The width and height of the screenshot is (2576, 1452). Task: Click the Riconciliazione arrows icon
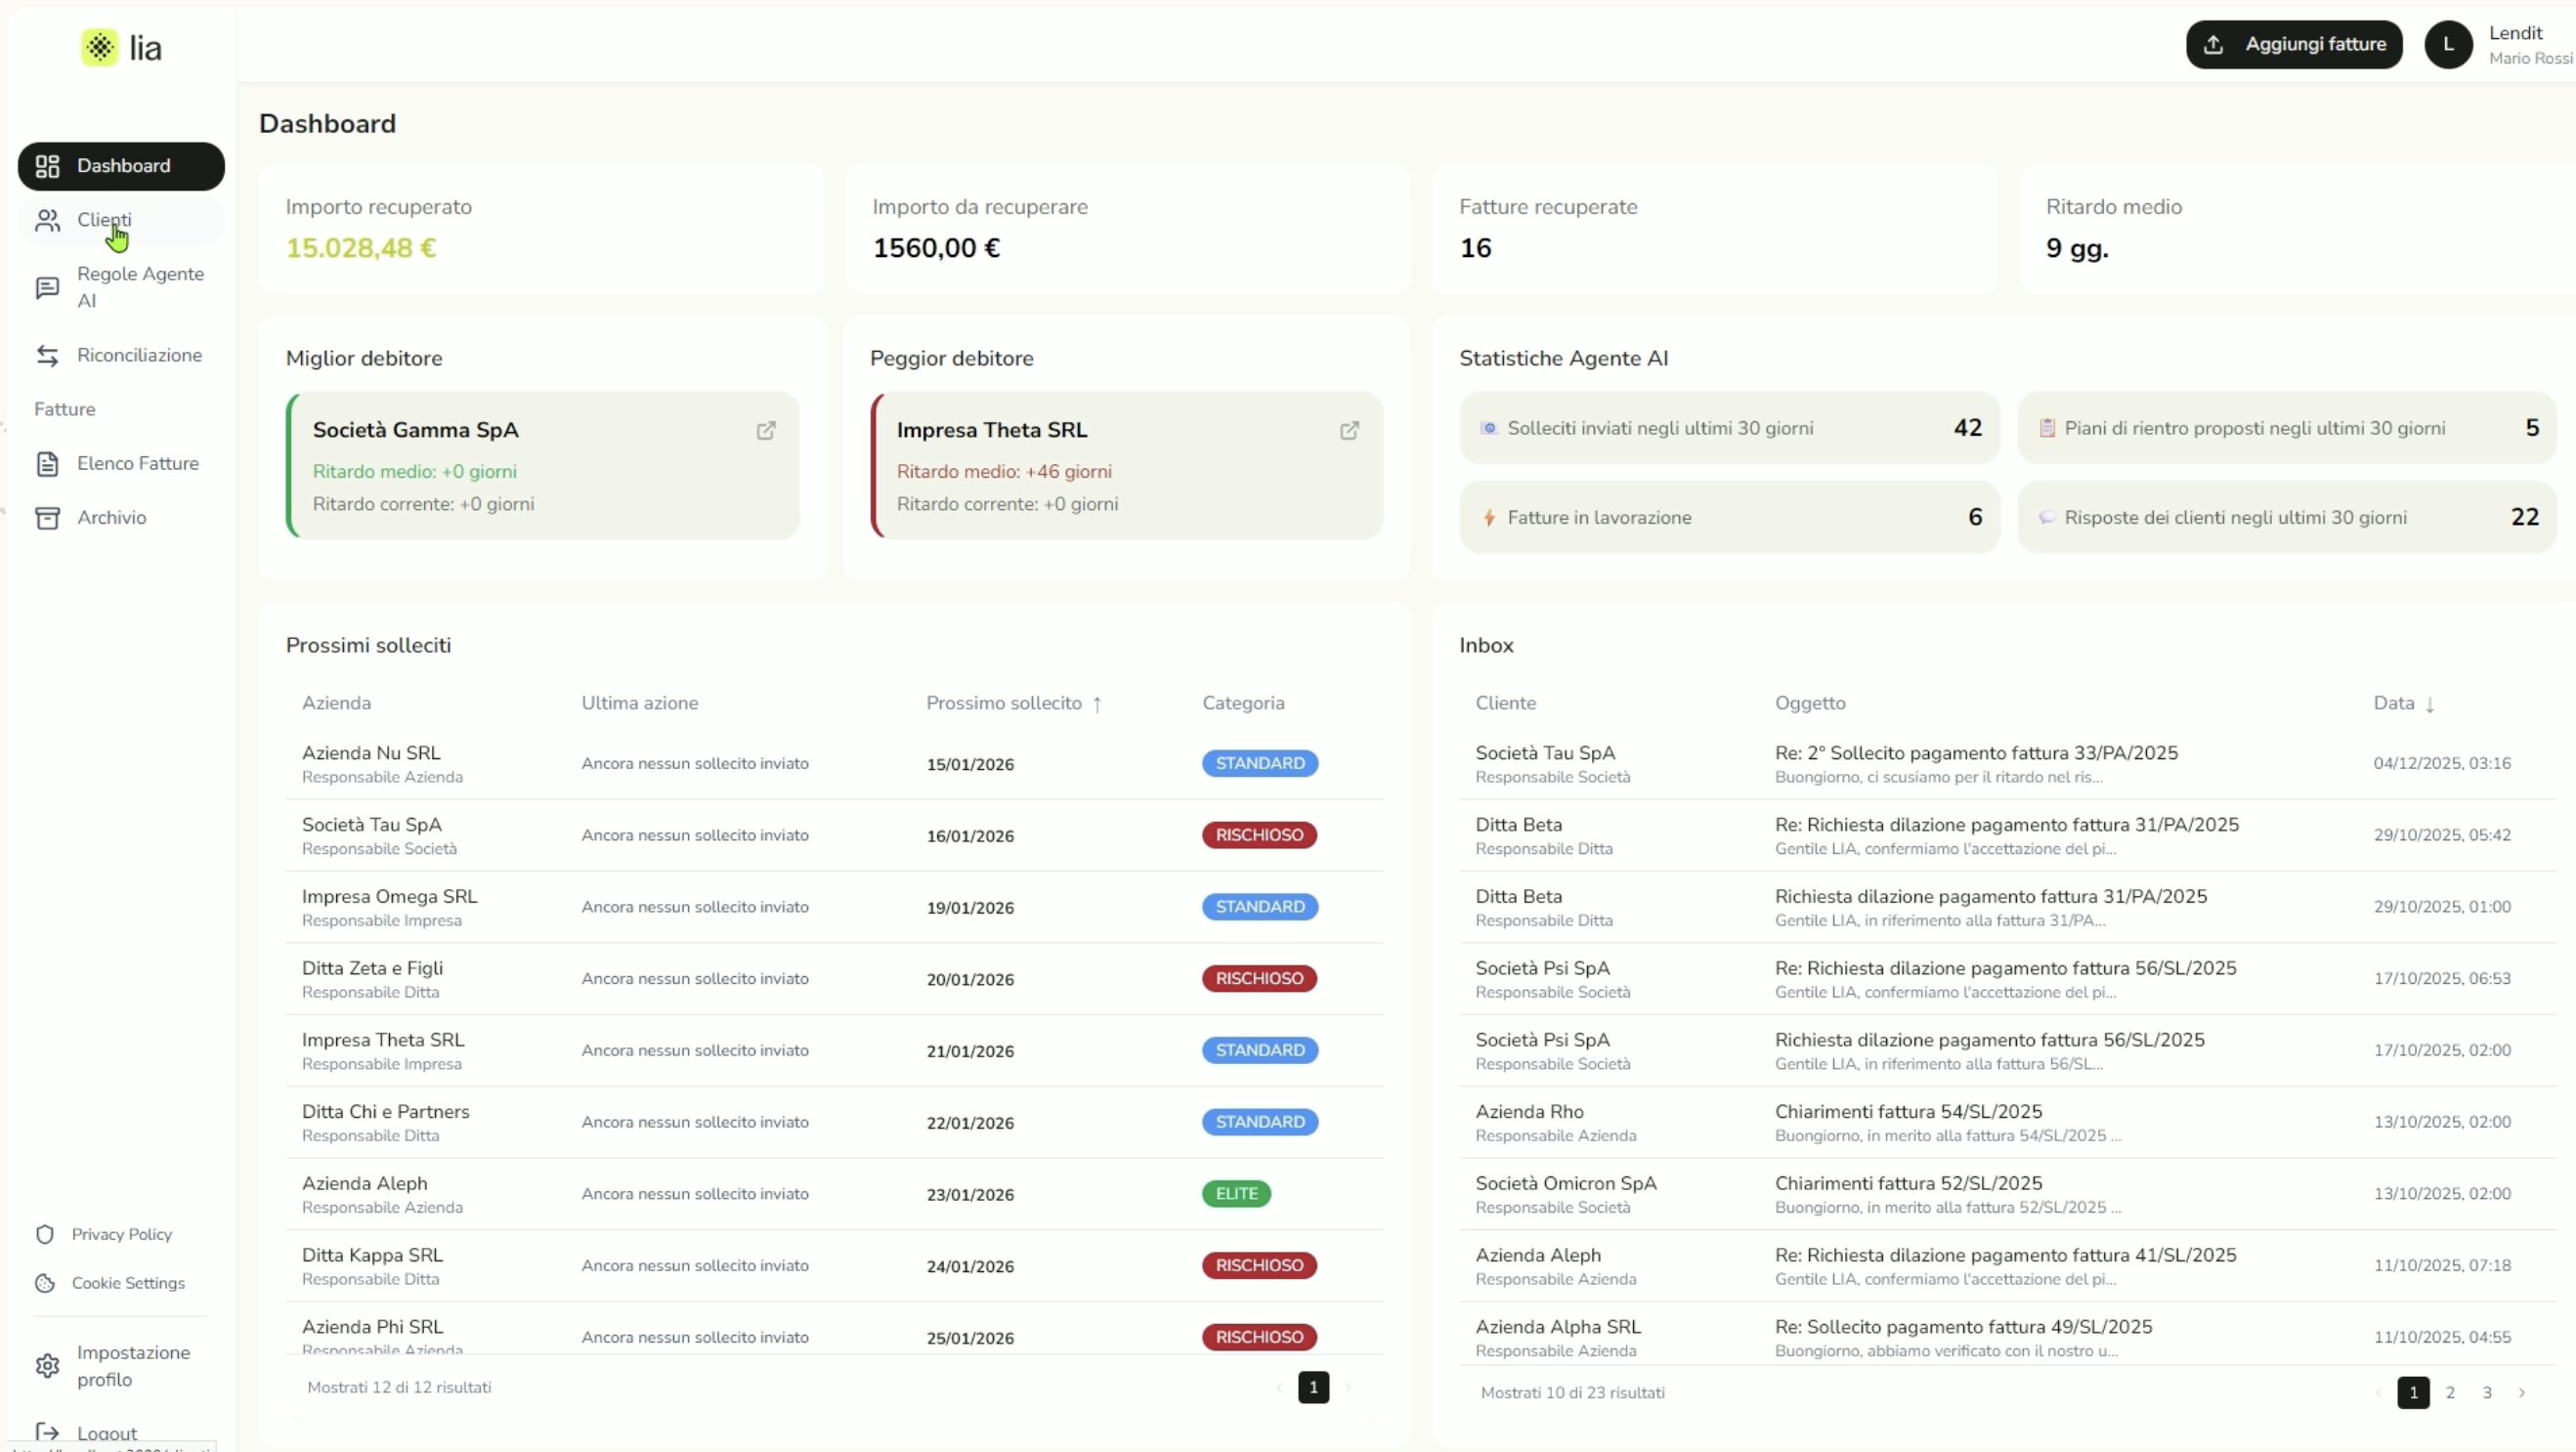pyautogui.click(x=47, y=356)
